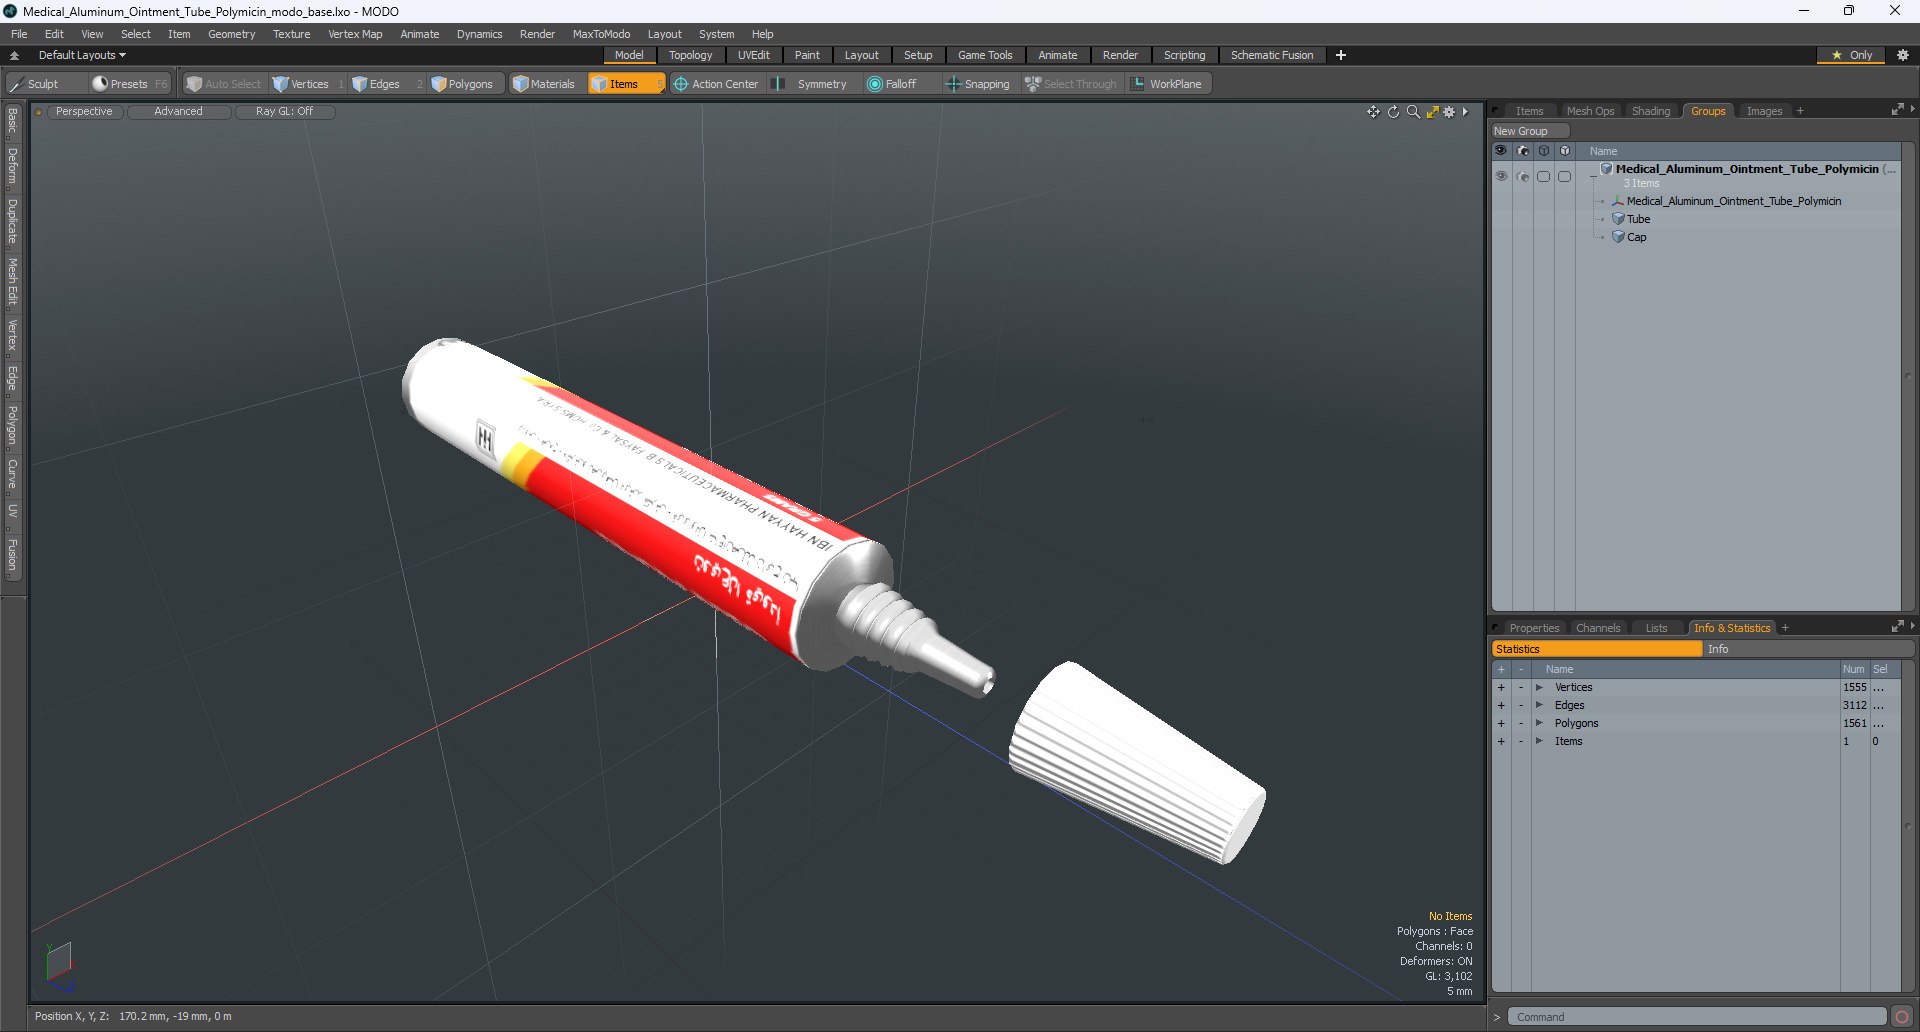Select Tube item in group tree

(1638, 219)
